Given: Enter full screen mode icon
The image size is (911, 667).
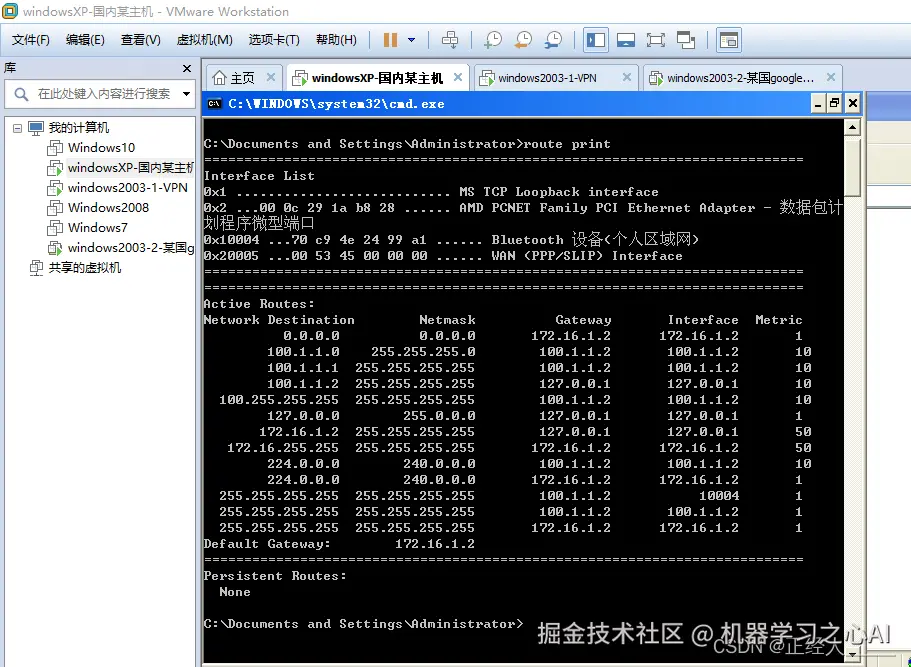Looking at the screenshot, I should pyautogui.click(x=655, y=40).
